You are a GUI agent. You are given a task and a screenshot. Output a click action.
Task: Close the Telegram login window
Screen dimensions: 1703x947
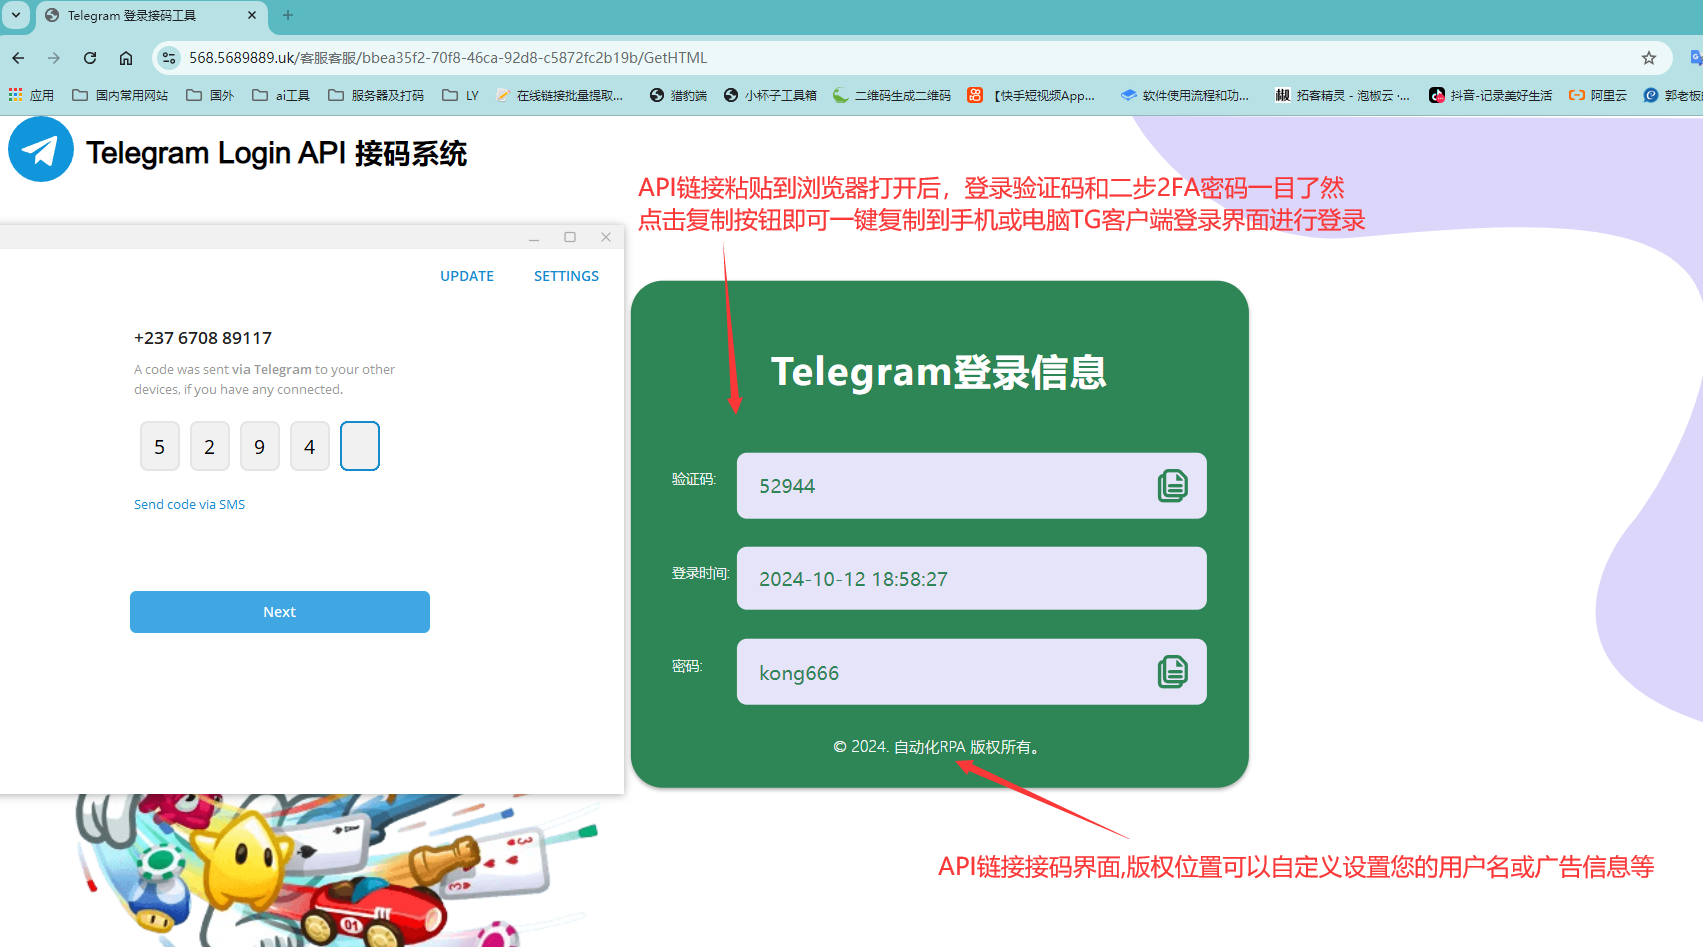[x=606, y=237]
